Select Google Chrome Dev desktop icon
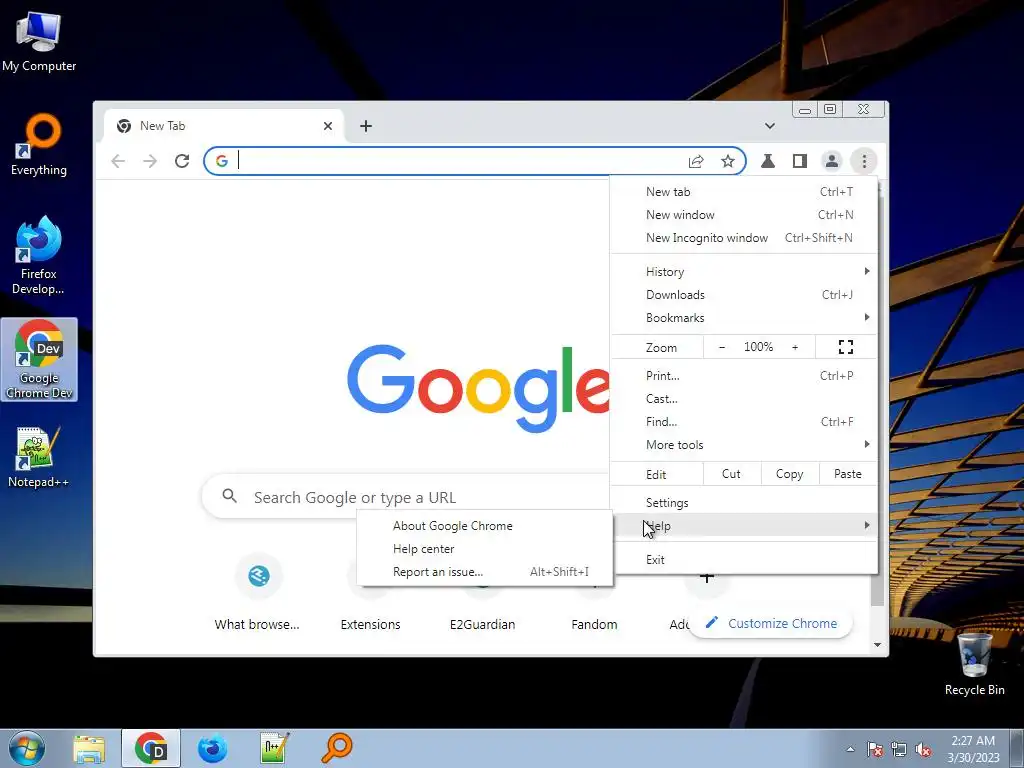Viewport: 1024px width, 768px height. 39,359
